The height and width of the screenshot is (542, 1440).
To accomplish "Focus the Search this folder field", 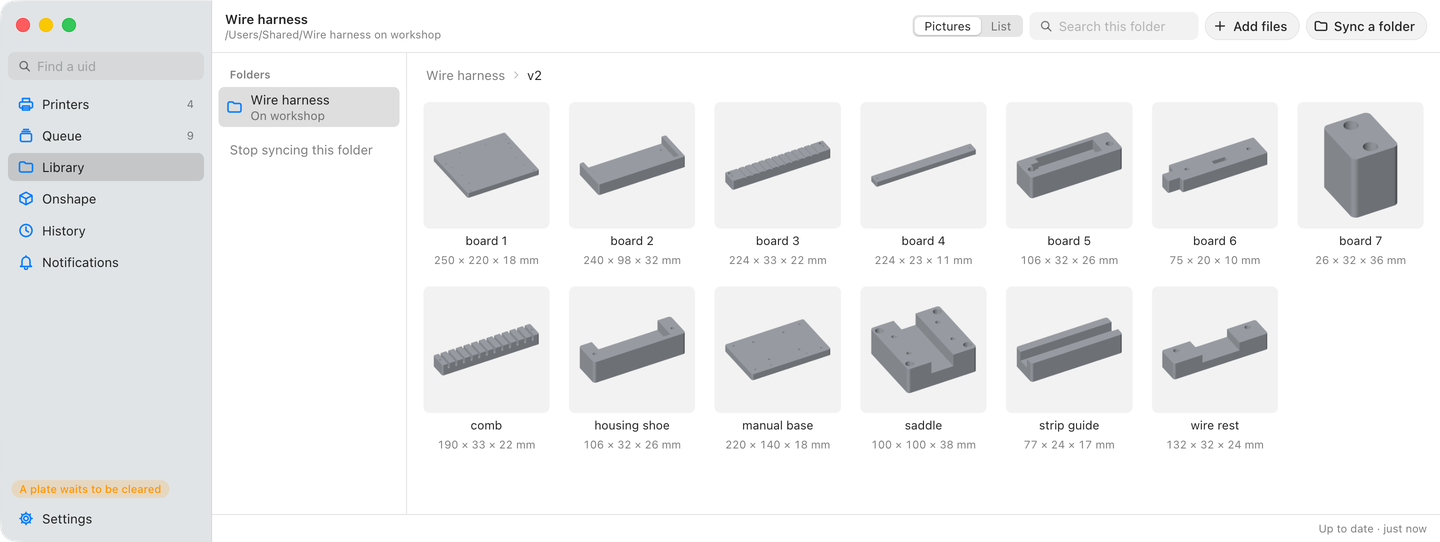I will [x=1114, y=26].
